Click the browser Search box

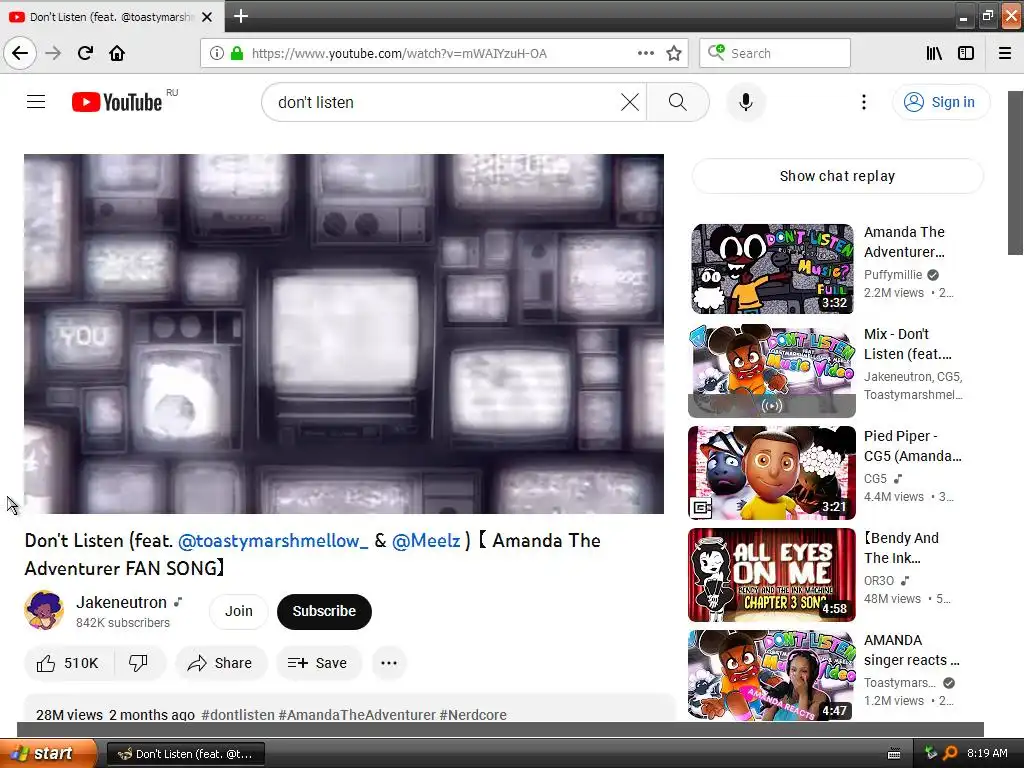coord(775,53)
